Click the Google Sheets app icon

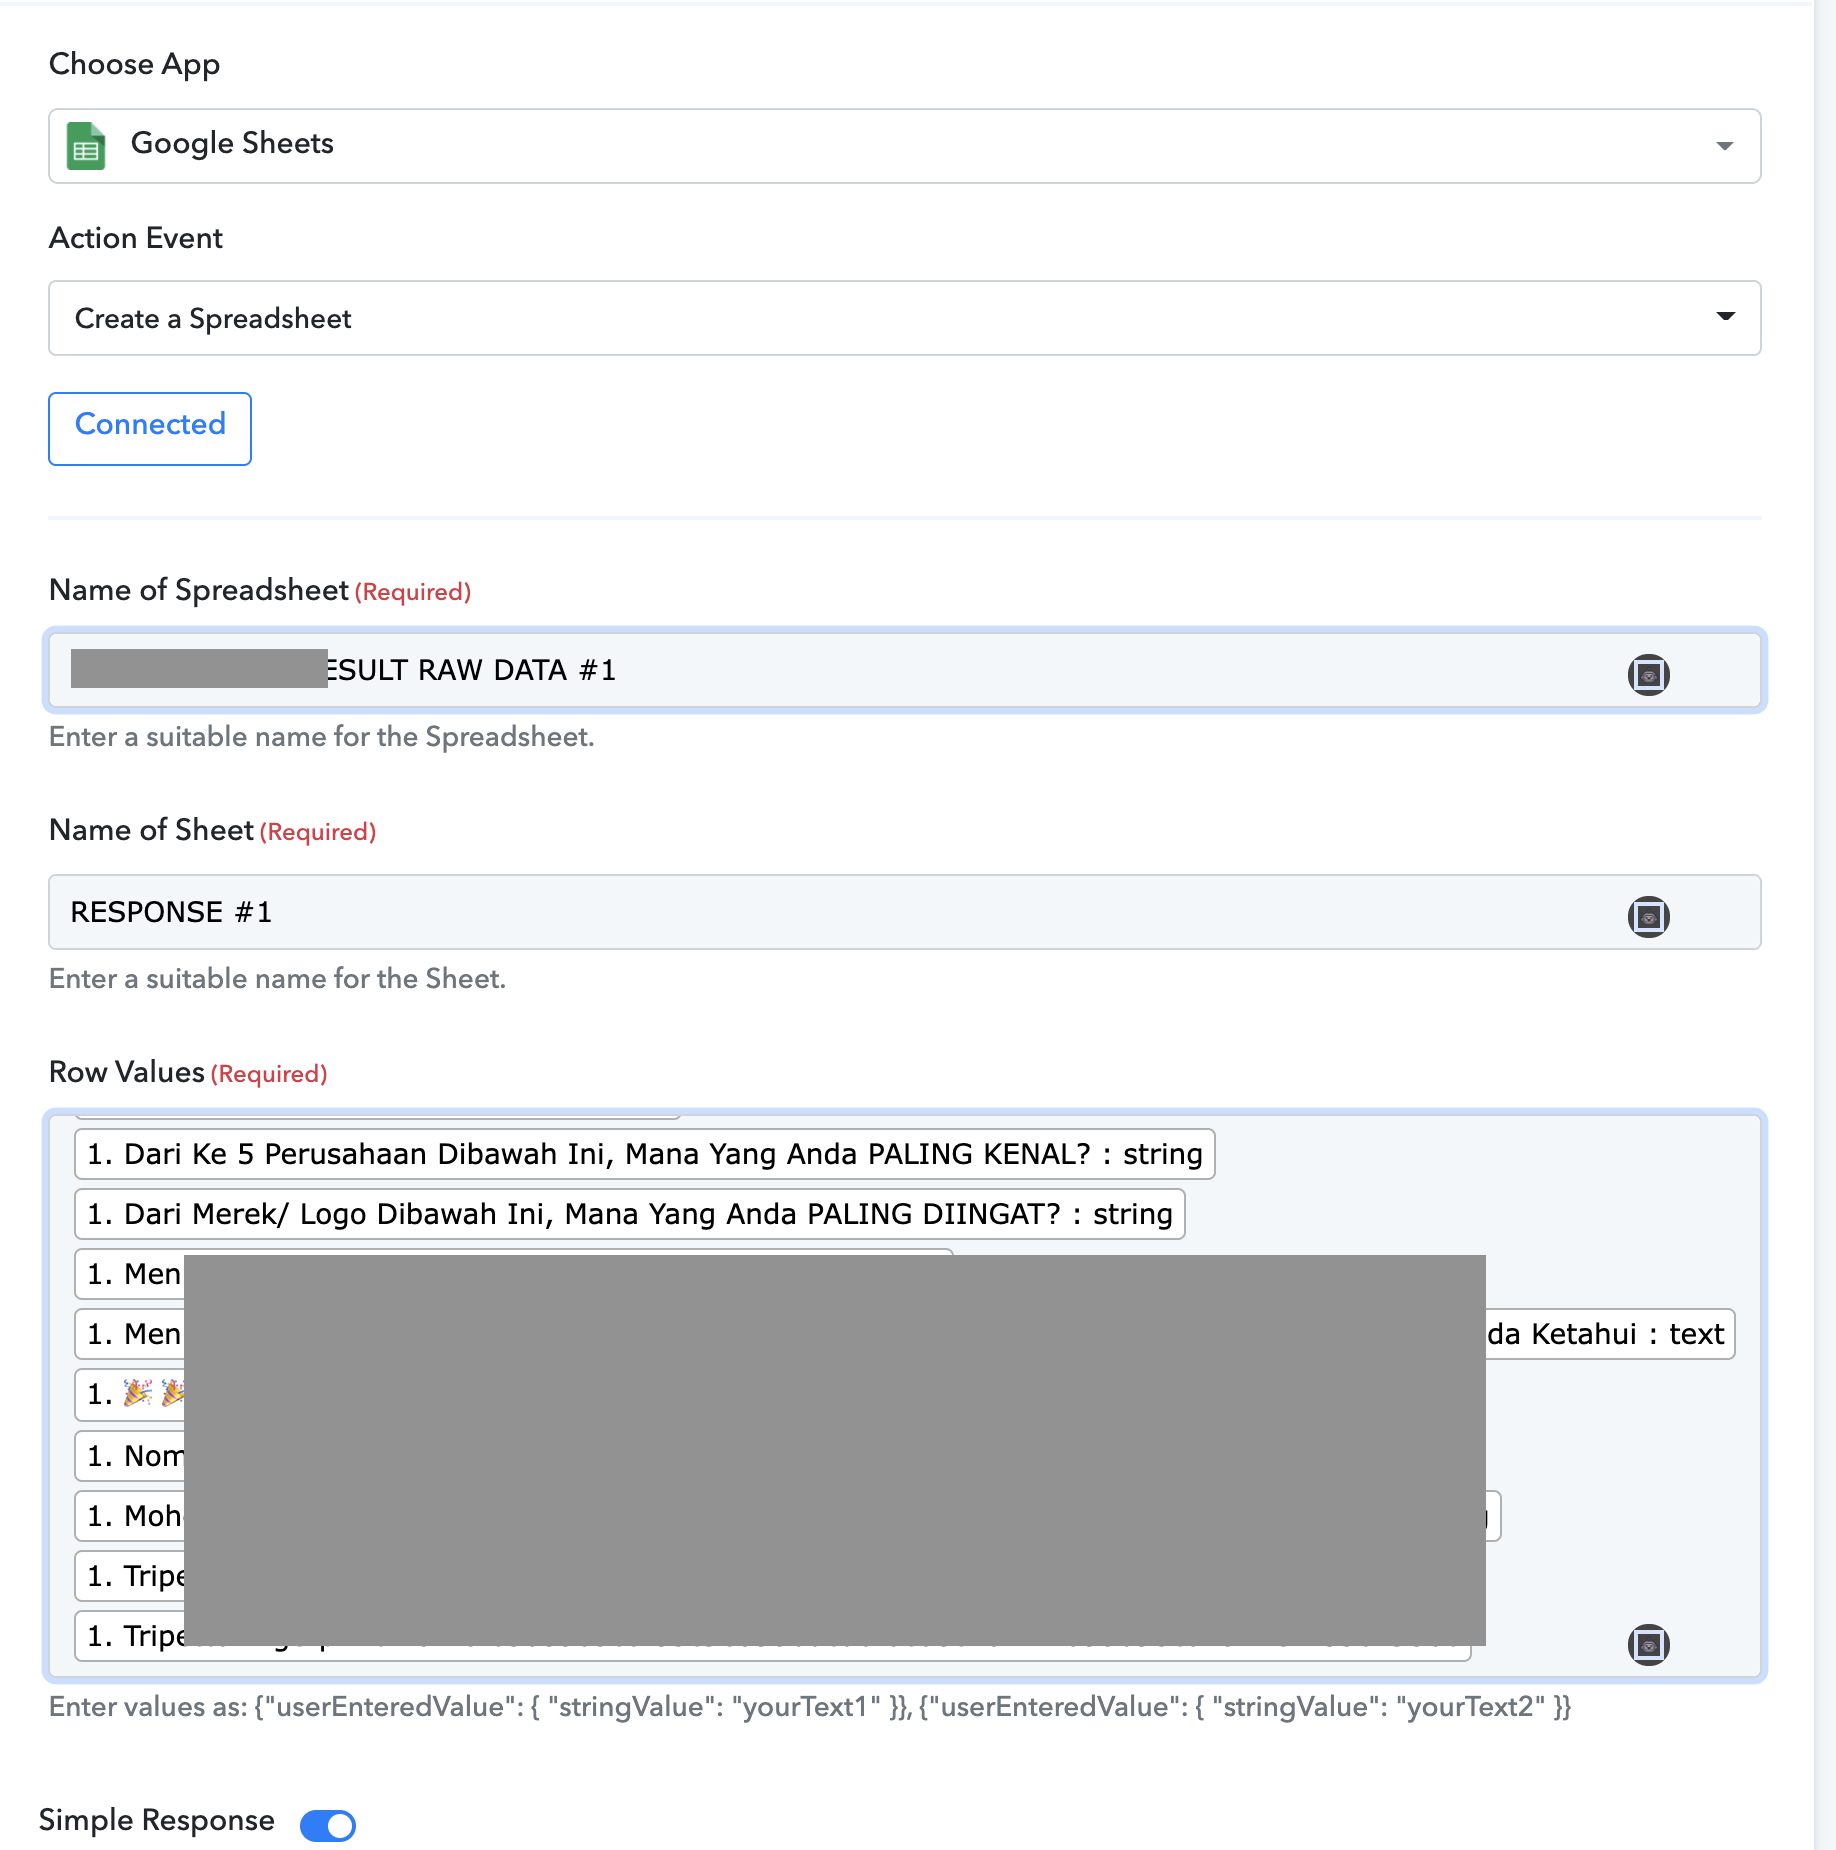coord(86,146)
